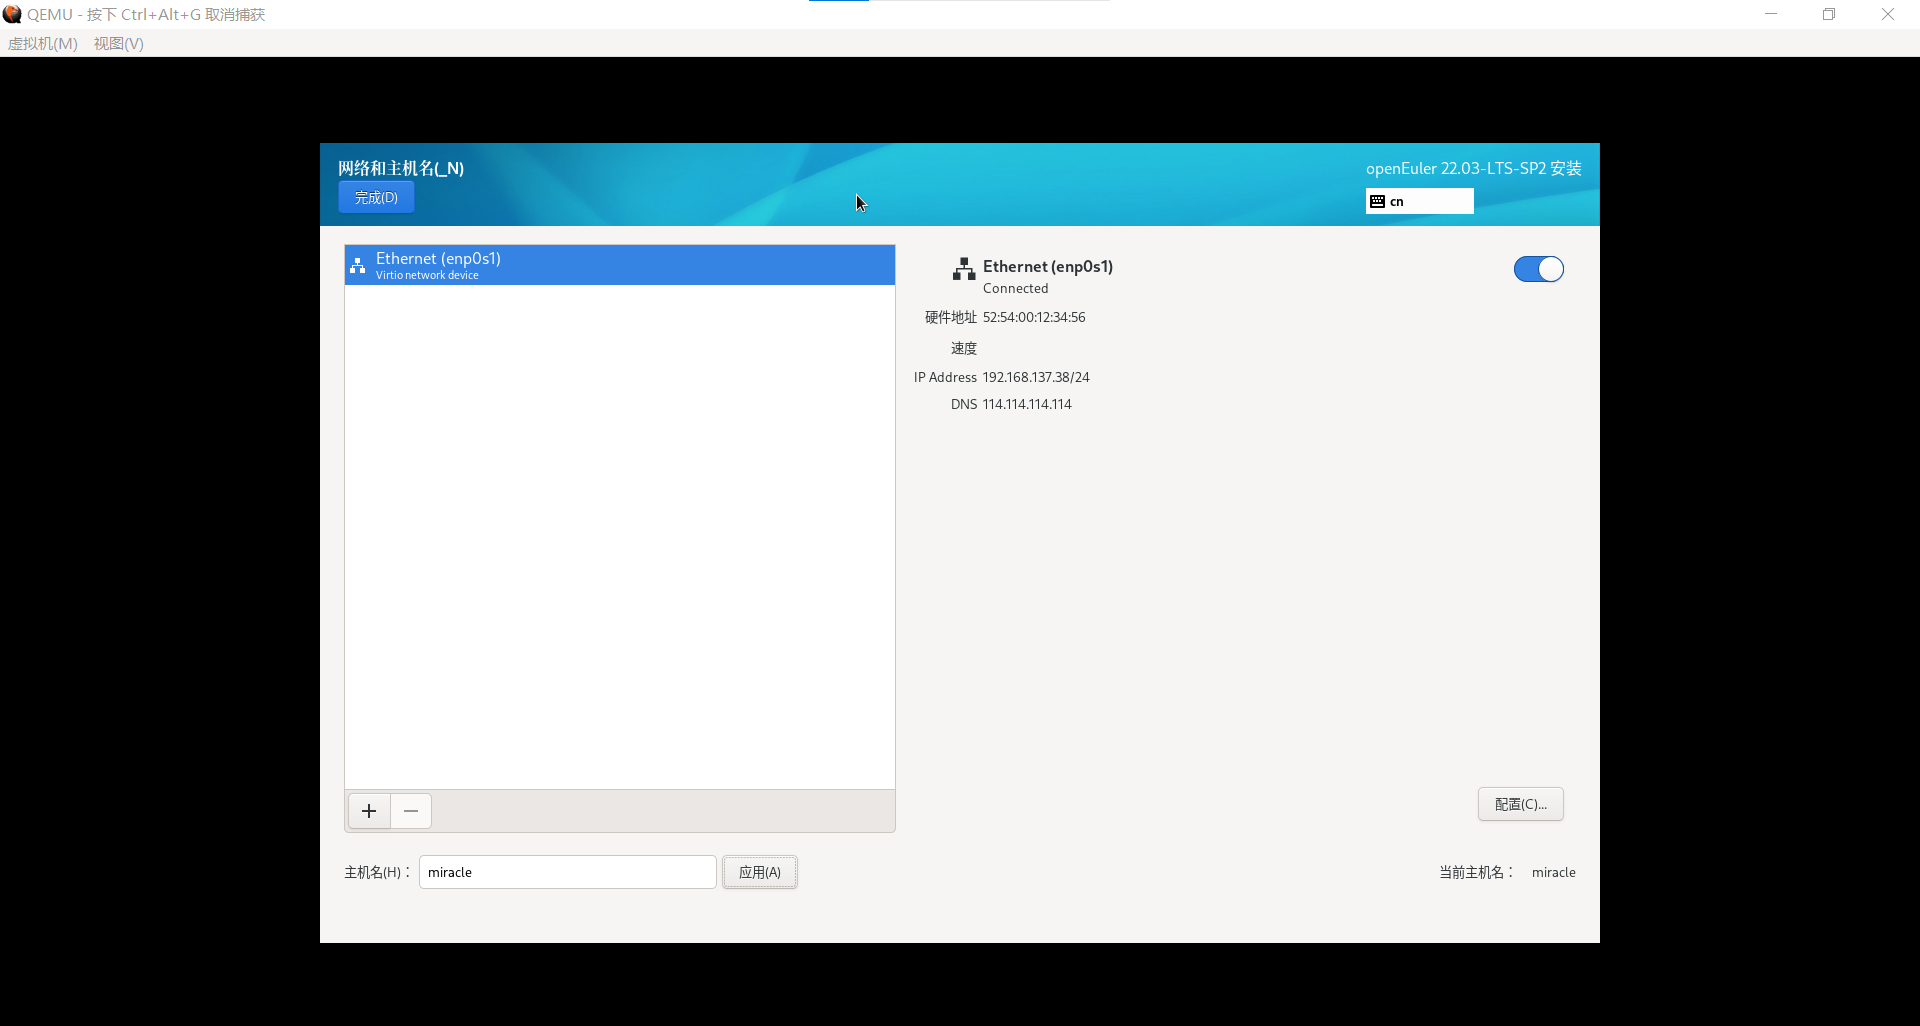Click the 网络和主机名(_N) heading
1920x1026 pixels.
coord(401,168)
